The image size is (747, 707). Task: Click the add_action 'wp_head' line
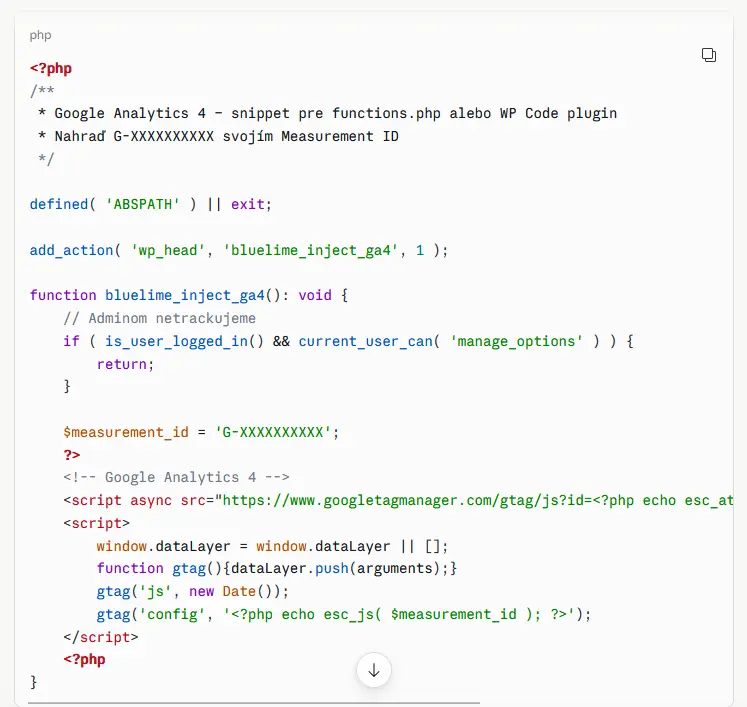pyautogui.click(x=239, y=250)
